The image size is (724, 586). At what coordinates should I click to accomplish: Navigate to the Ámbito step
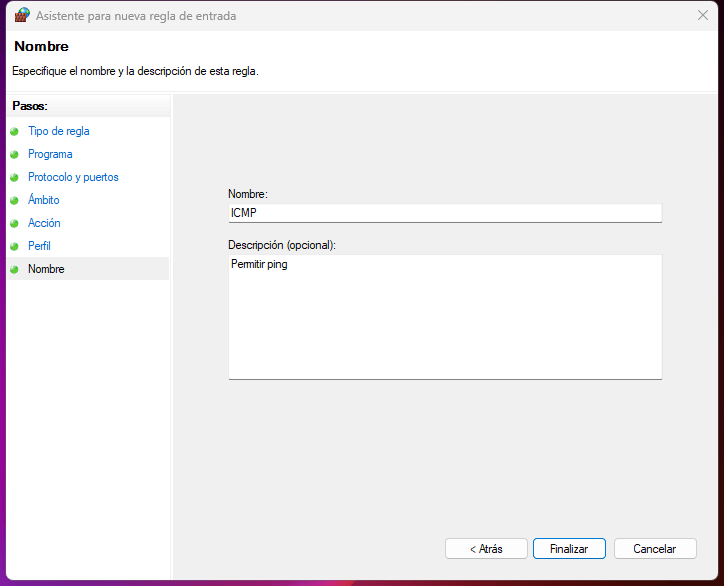click(x=44, y=200)
